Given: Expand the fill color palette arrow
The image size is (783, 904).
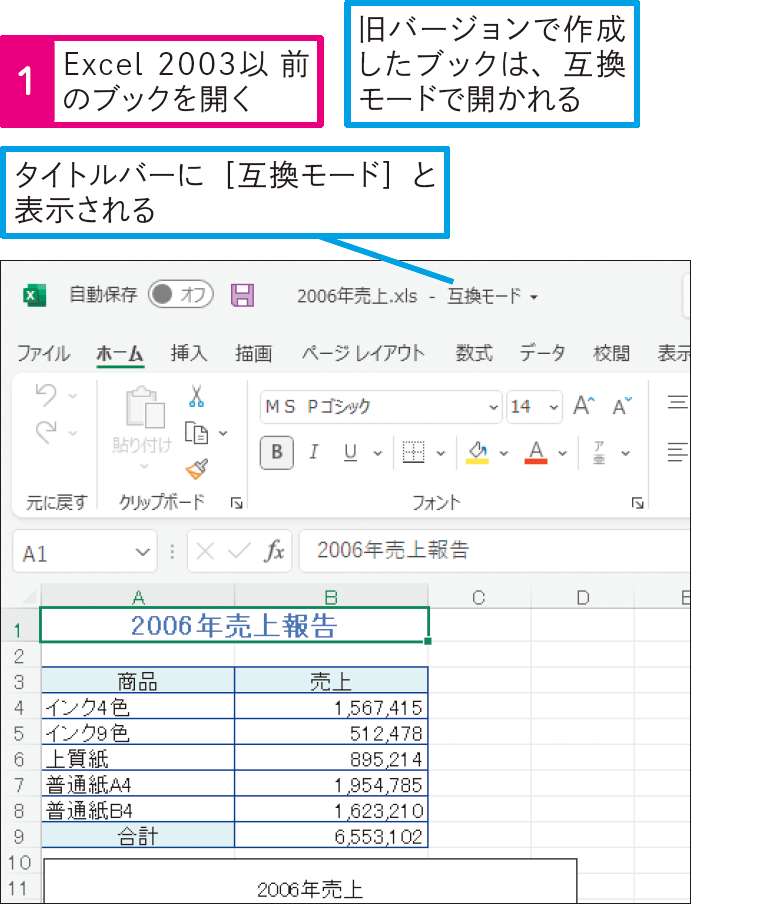Looking at the screenshot, I should click(x=503, y=453).
